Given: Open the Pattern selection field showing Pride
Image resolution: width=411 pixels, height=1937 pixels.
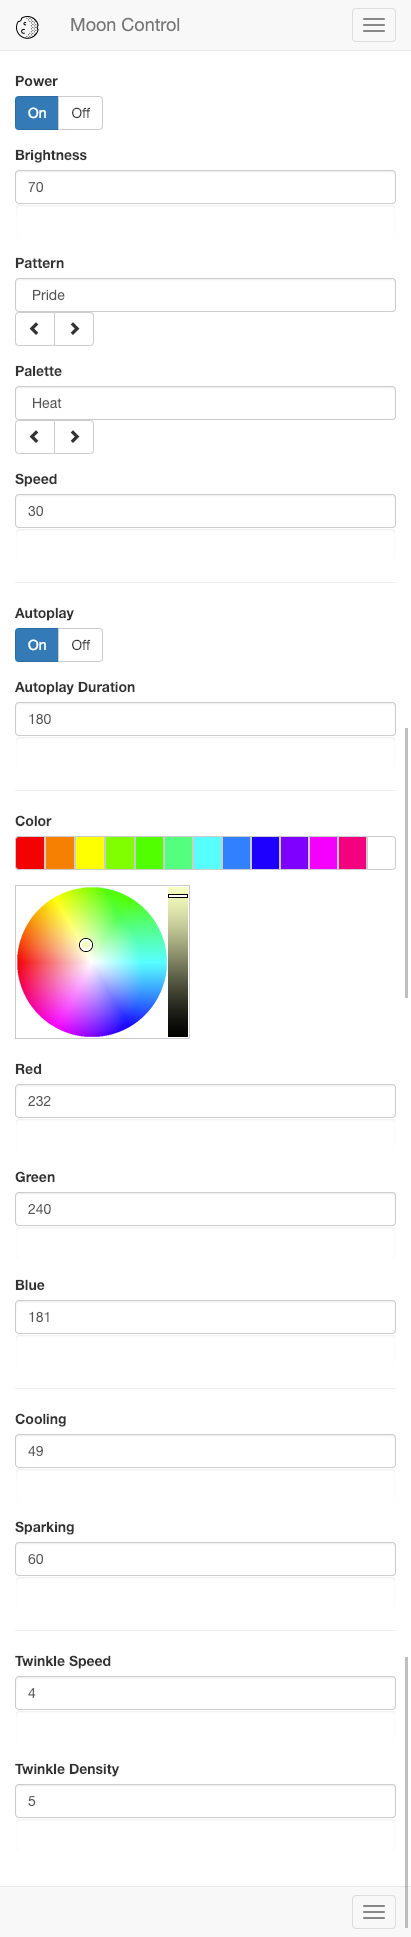Looking at the screenshot, I should (205, 295).
